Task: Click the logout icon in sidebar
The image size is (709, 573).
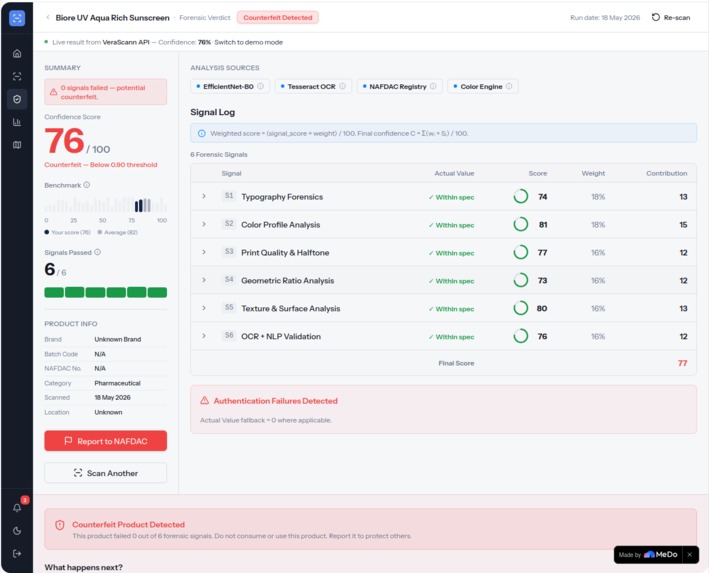Action: [17, 554]
